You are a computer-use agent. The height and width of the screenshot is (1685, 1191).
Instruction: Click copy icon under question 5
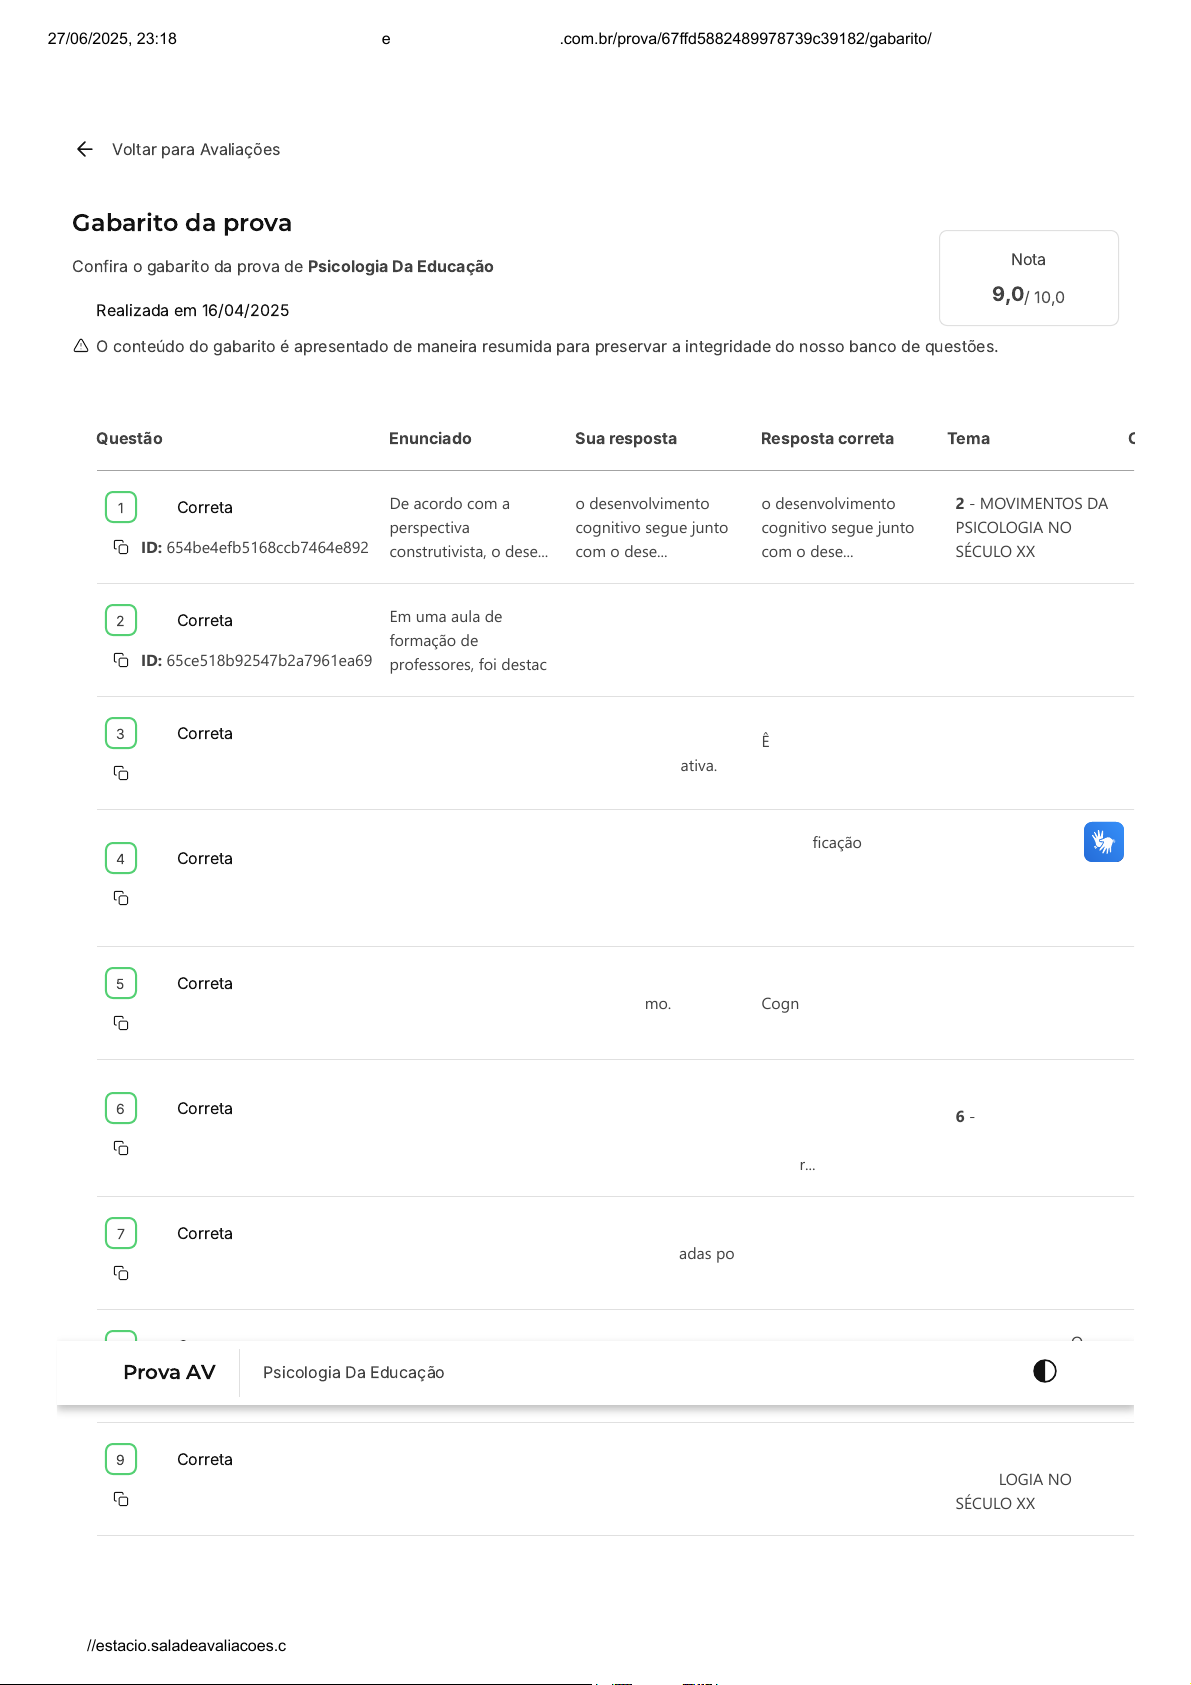(121, 1023)
